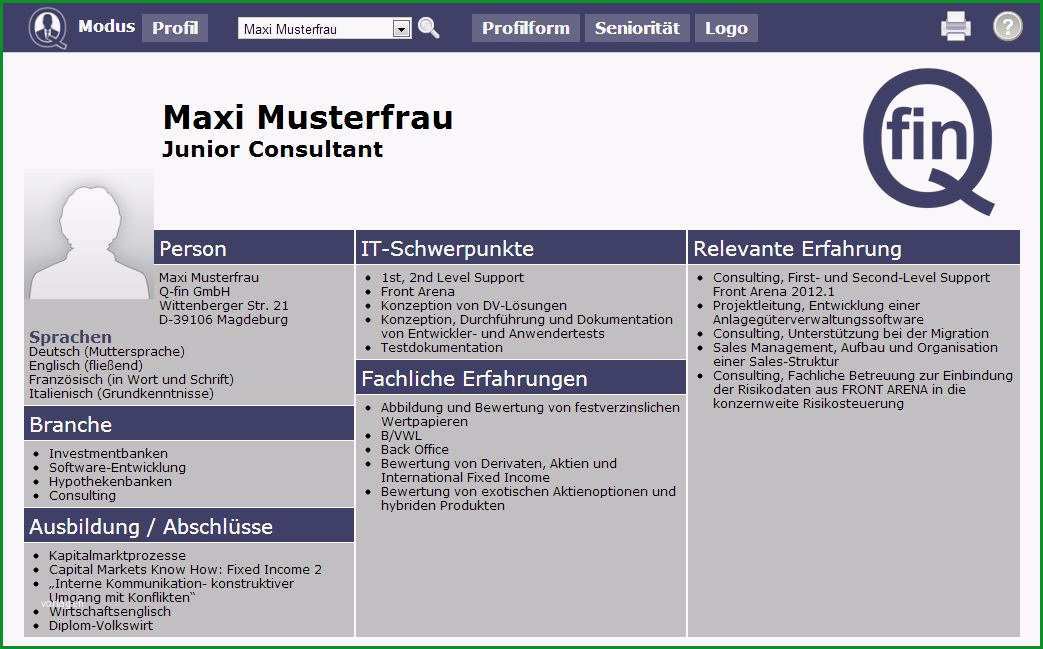Click Deutsch (Muttersprache) entry
Screen dimensions: 1043x649
[106, 351]
